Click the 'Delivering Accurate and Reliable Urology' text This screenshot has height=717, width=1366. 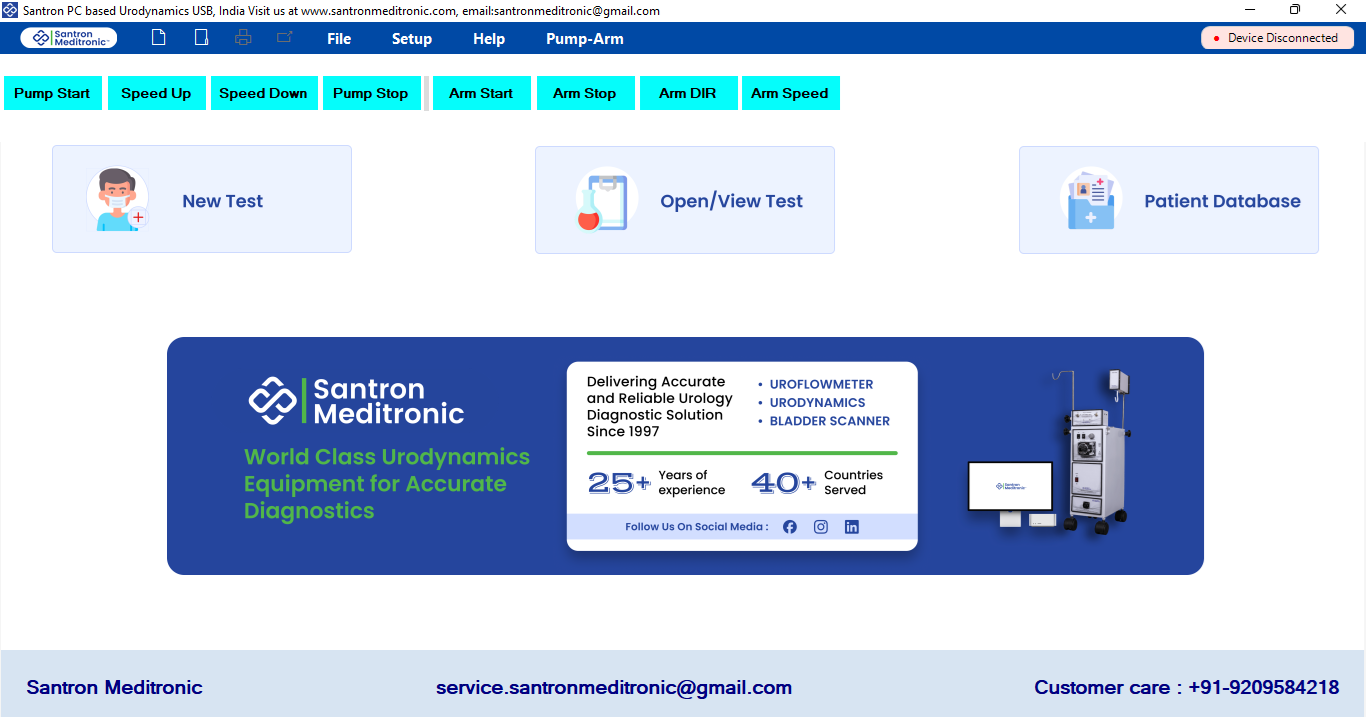[x=659, y=406]
